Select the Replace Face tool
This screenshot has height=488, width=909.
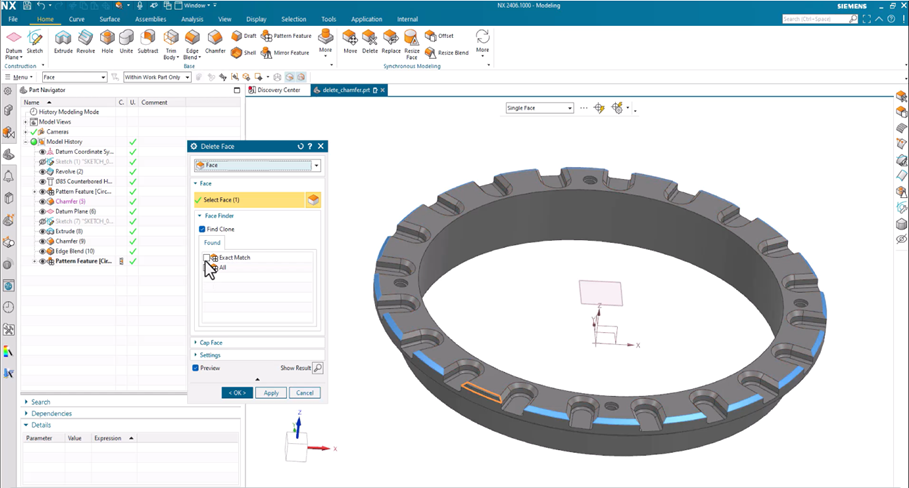click(391, 42)
